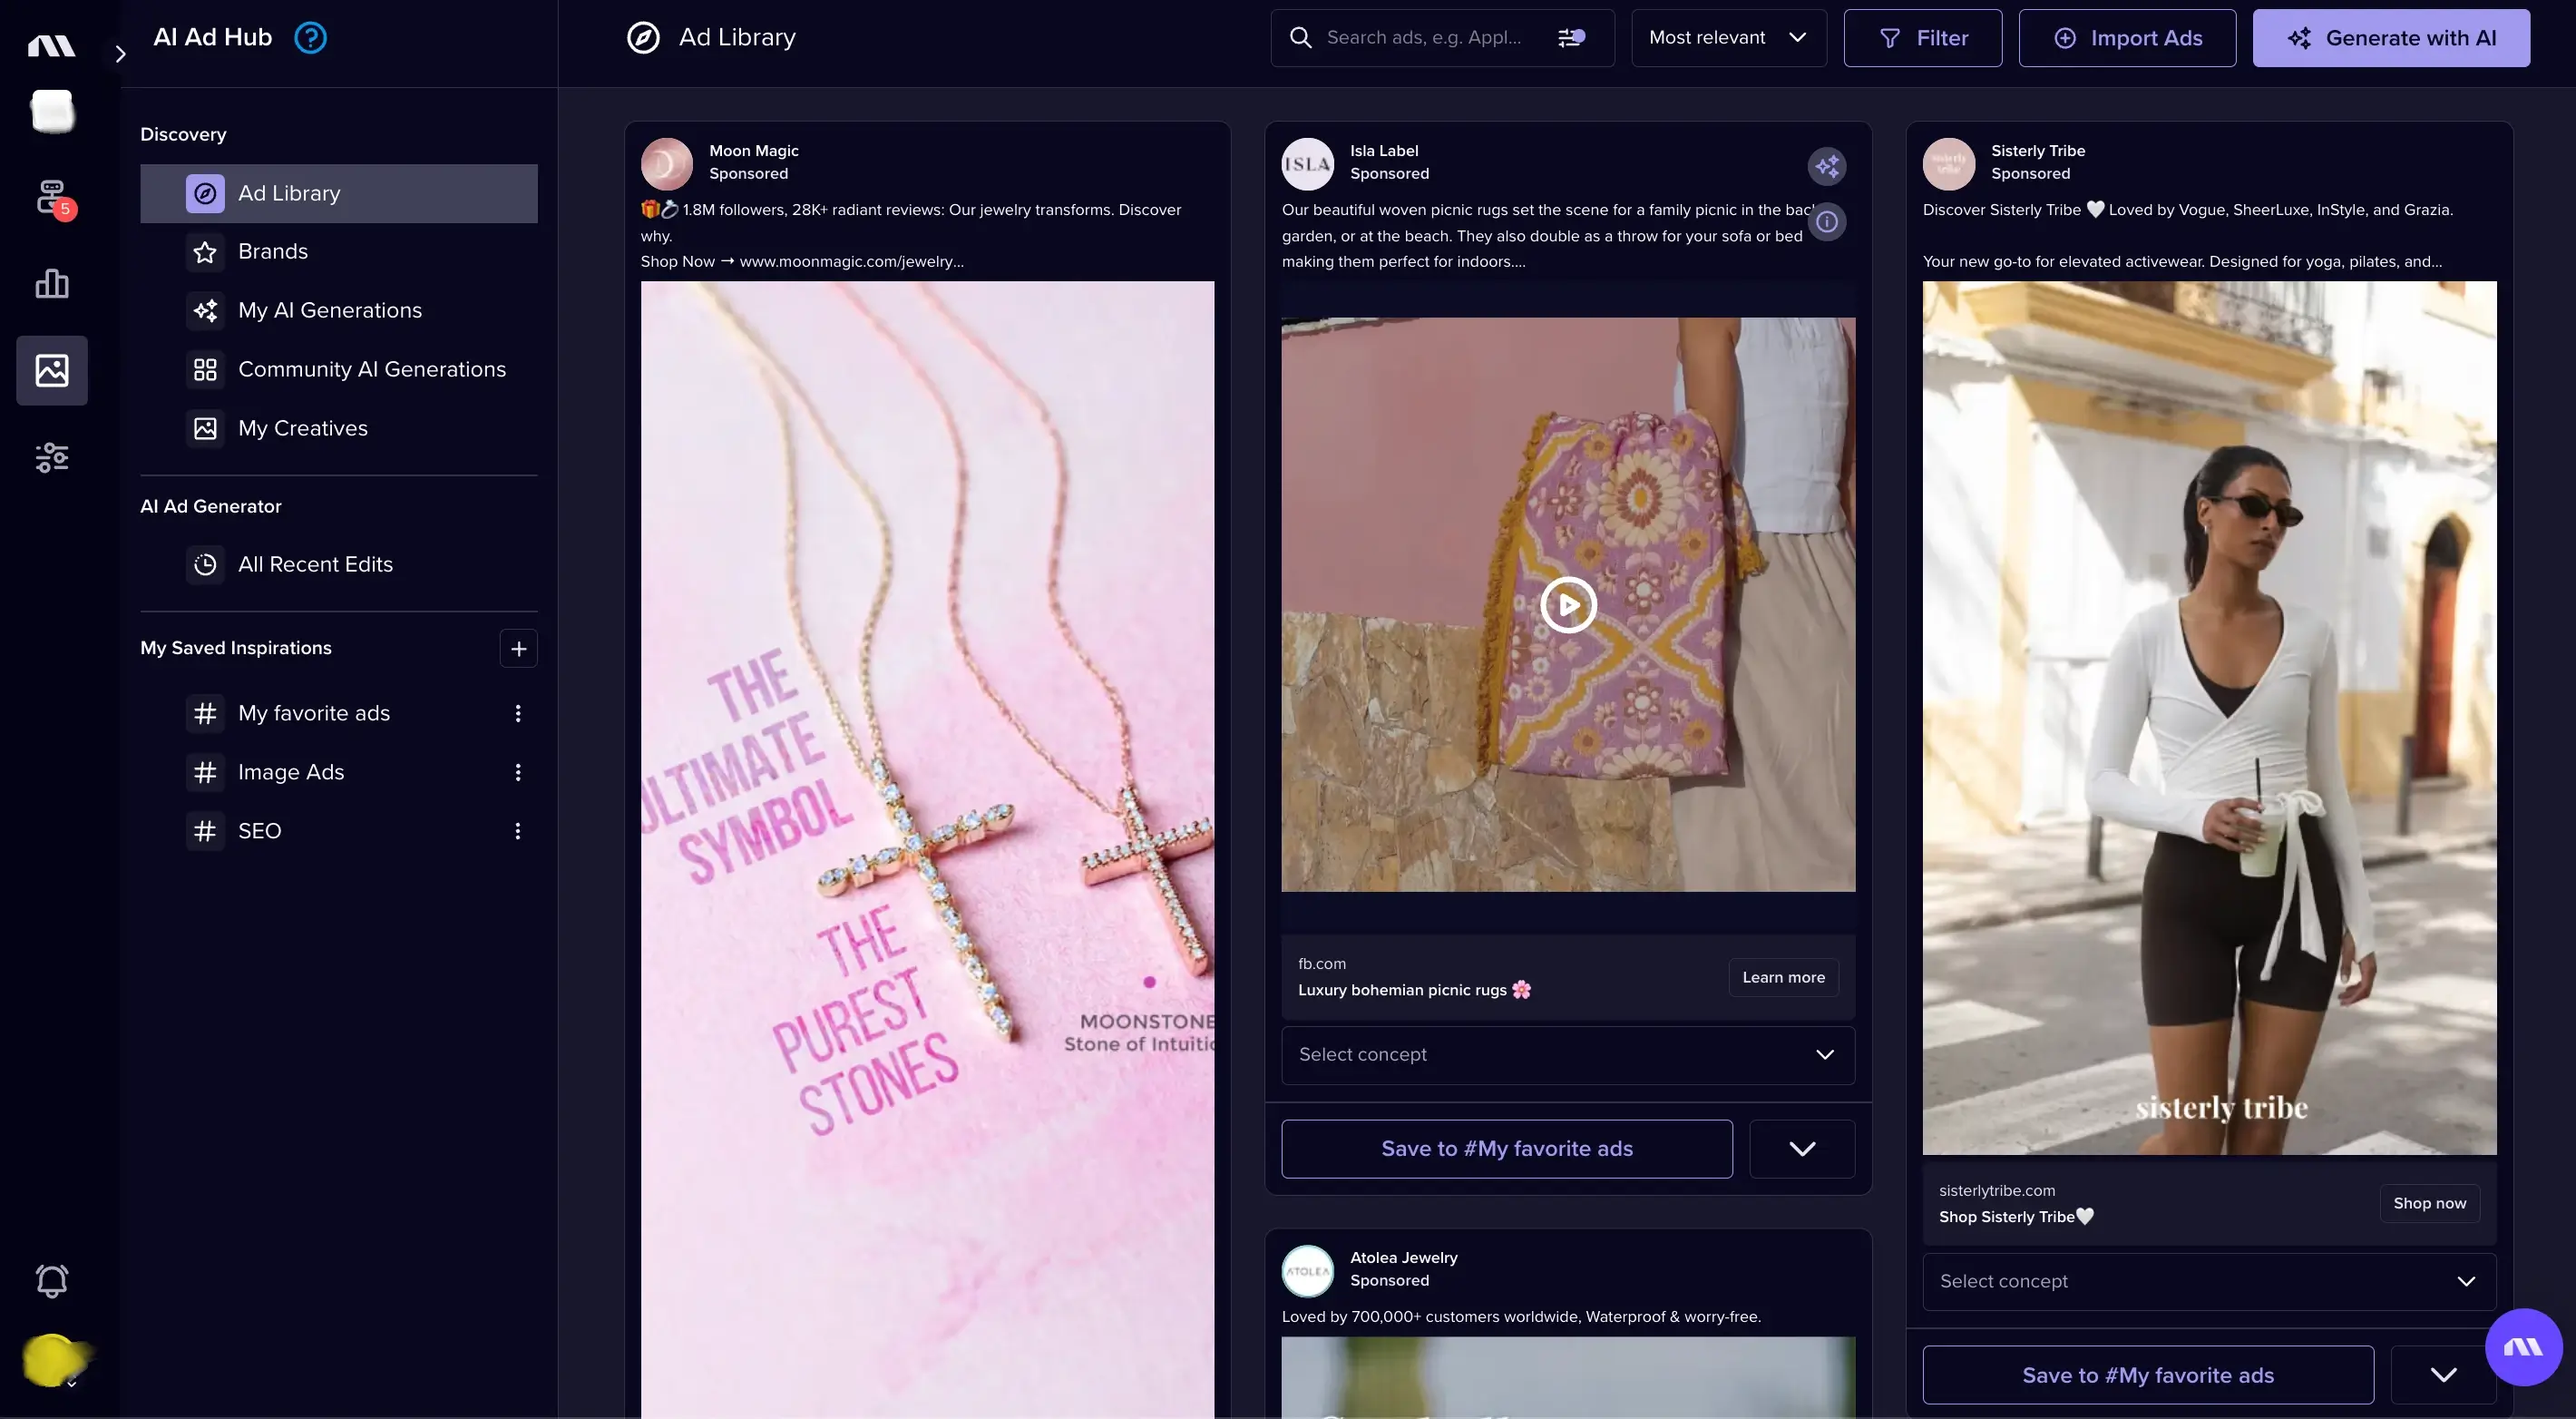
Task: Toggle the search options switch in search bar
Action: (x=1571, y=38)
